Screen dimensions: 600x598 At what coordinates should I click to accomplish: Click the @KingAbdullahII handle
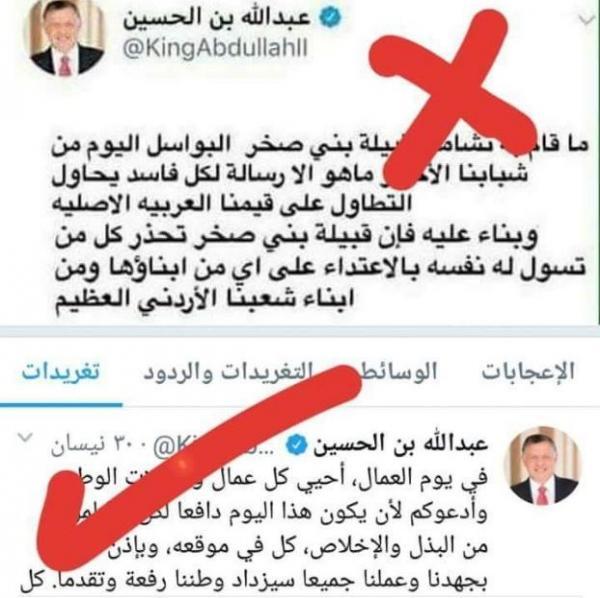click(215, 49)
